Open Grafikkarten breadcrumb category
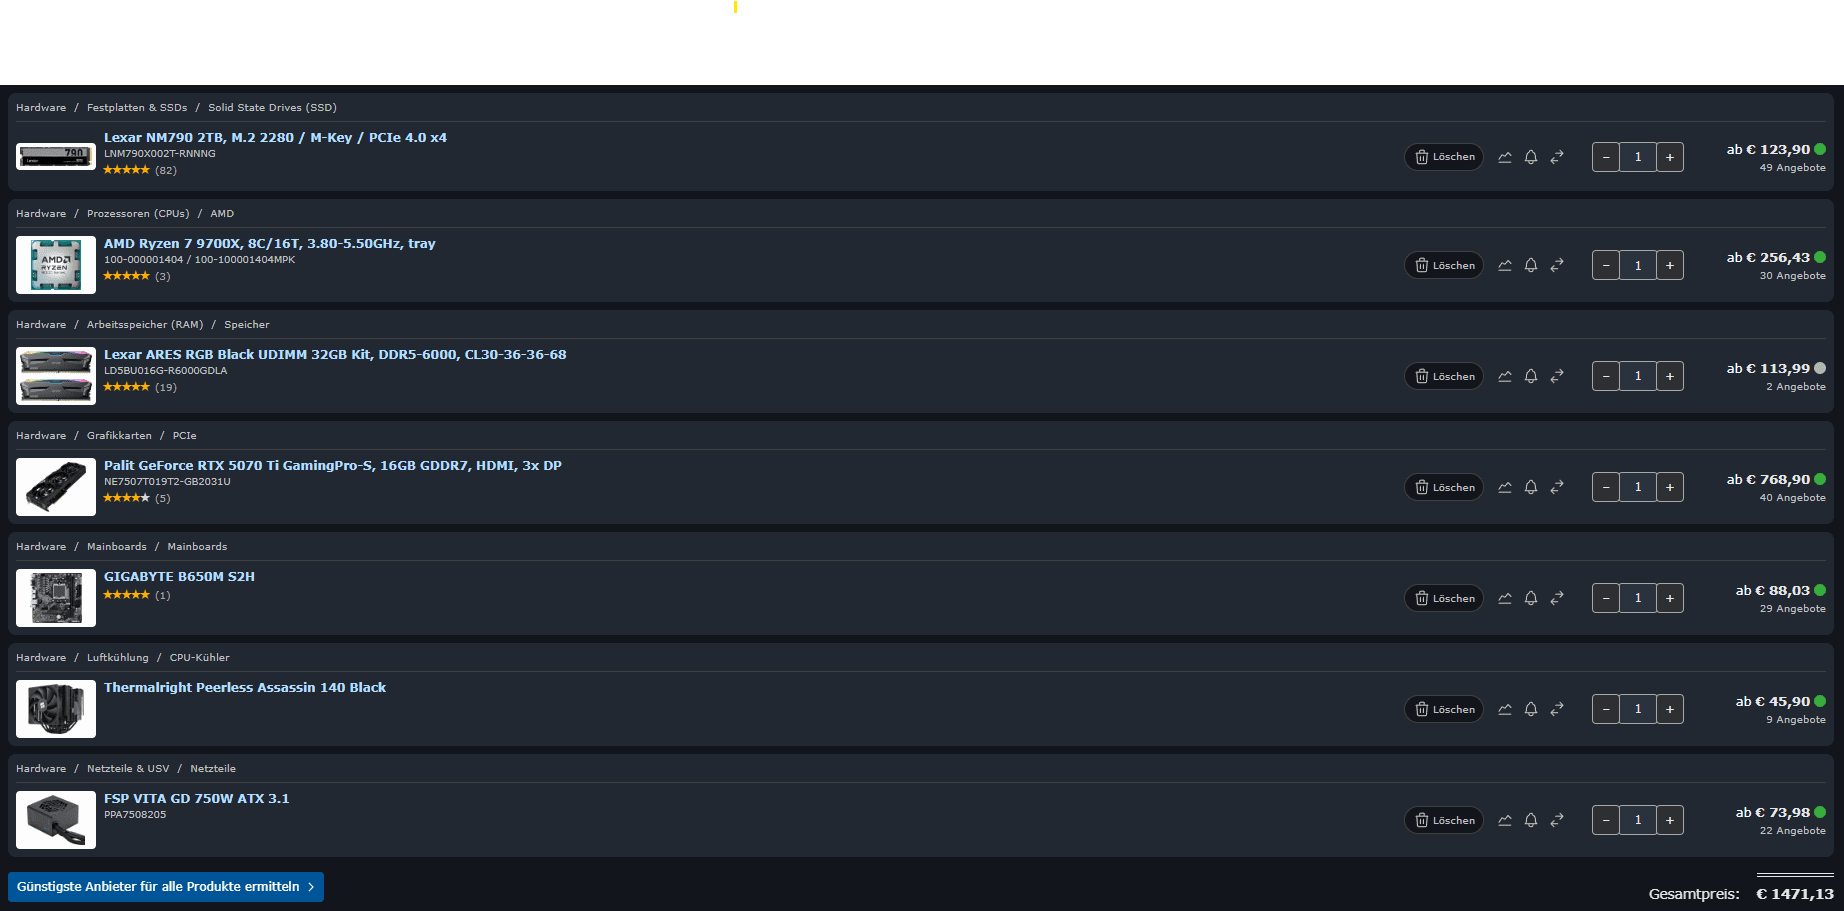Viewport: 1844px width, 911px height. coord(119,436)
